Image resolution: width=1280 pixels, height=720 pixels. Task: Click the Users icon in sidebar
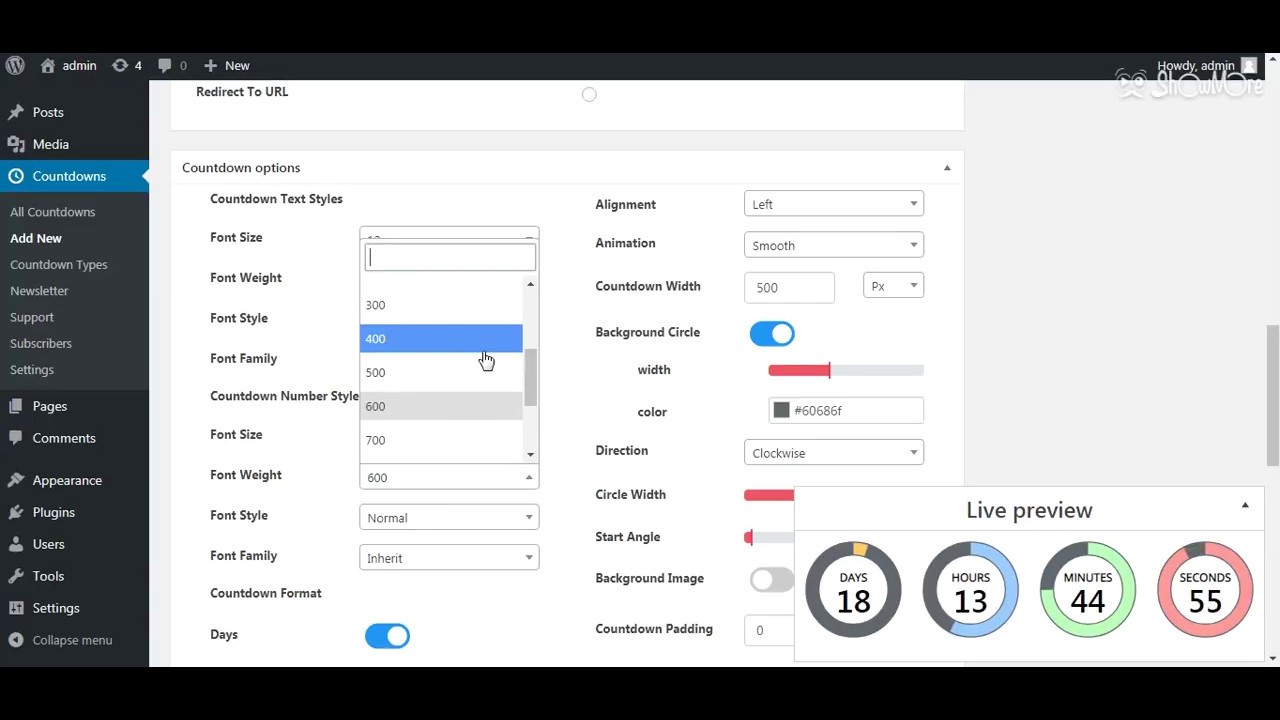click(16, 544)
